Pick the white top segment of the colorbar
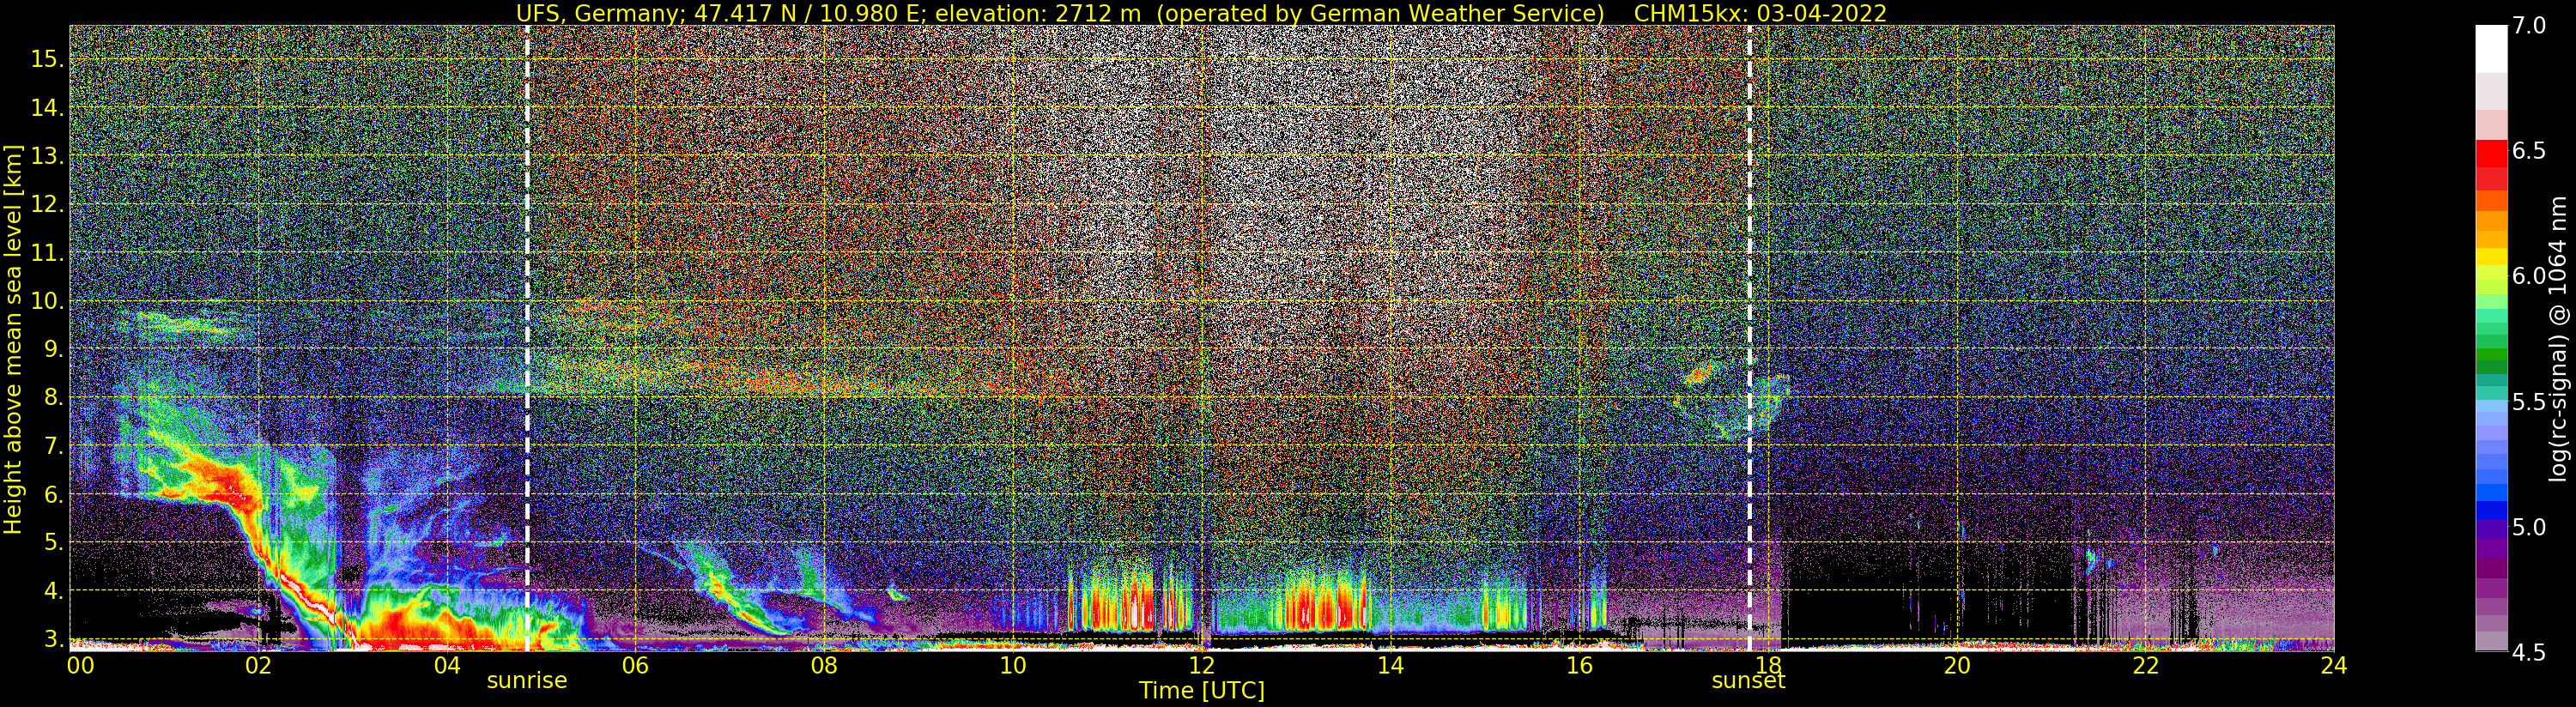2576x707 pixels. pyautogui.click(x=2490, y=49)
